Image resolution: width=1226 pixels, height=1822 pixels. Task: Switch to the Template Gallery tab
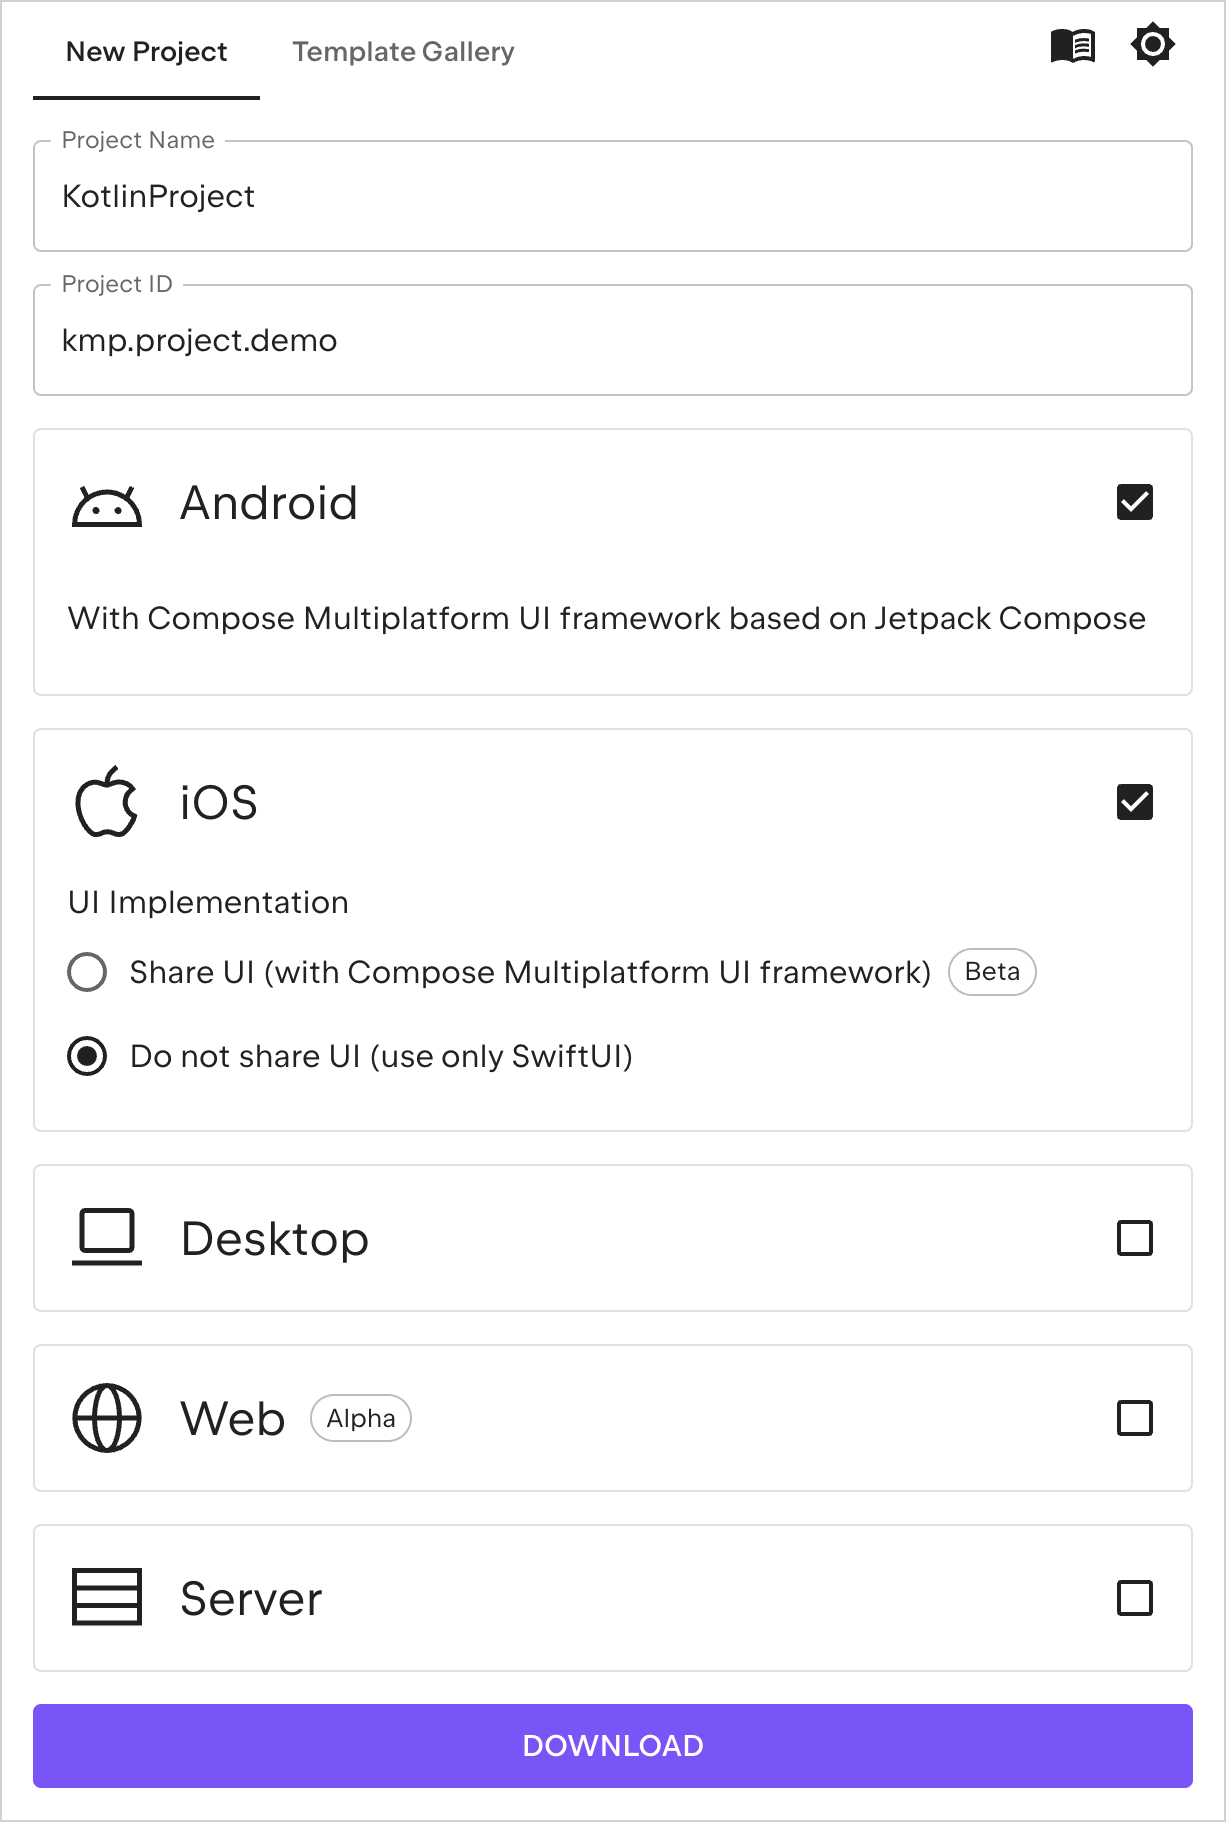(403, 51)
